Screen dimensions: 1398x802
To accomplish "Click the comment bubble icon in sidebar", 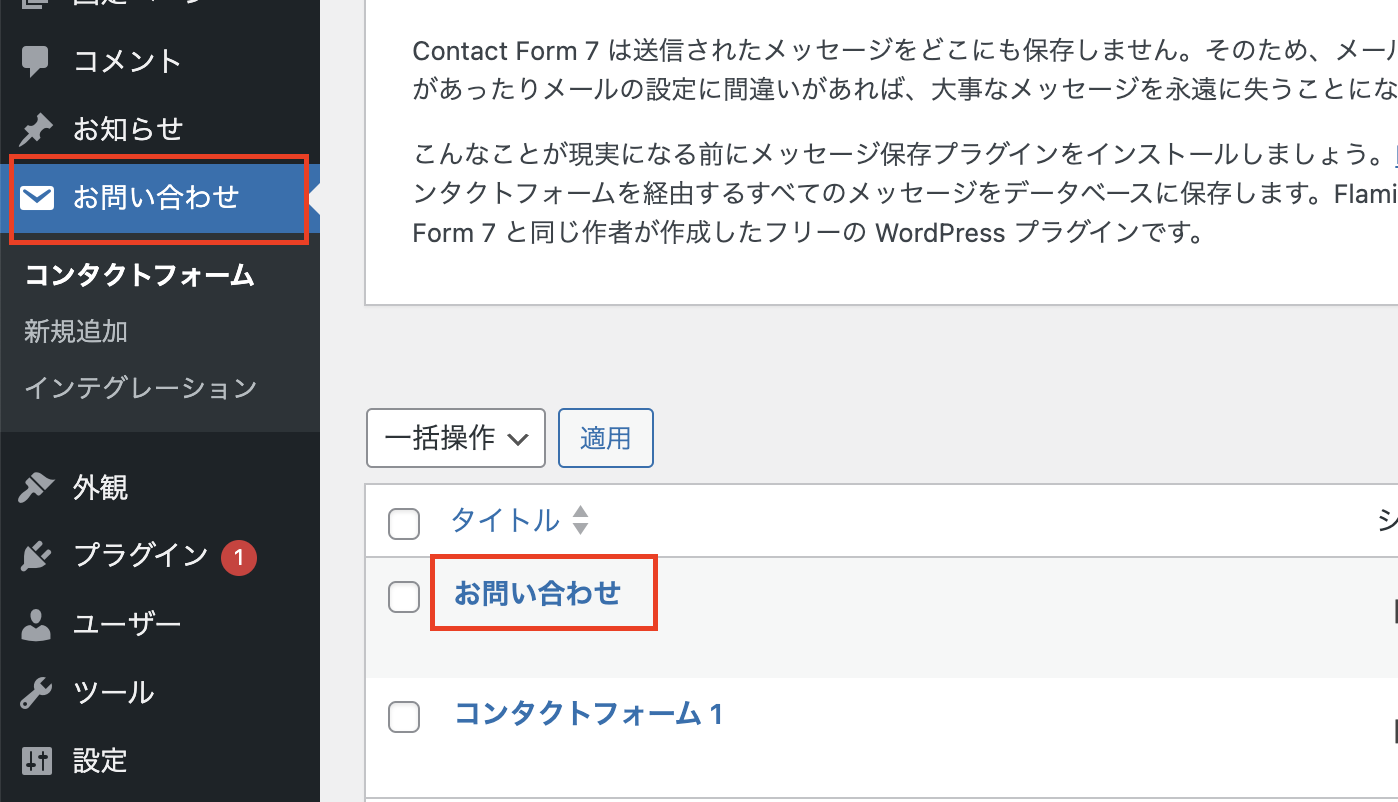I will (36, 61).
